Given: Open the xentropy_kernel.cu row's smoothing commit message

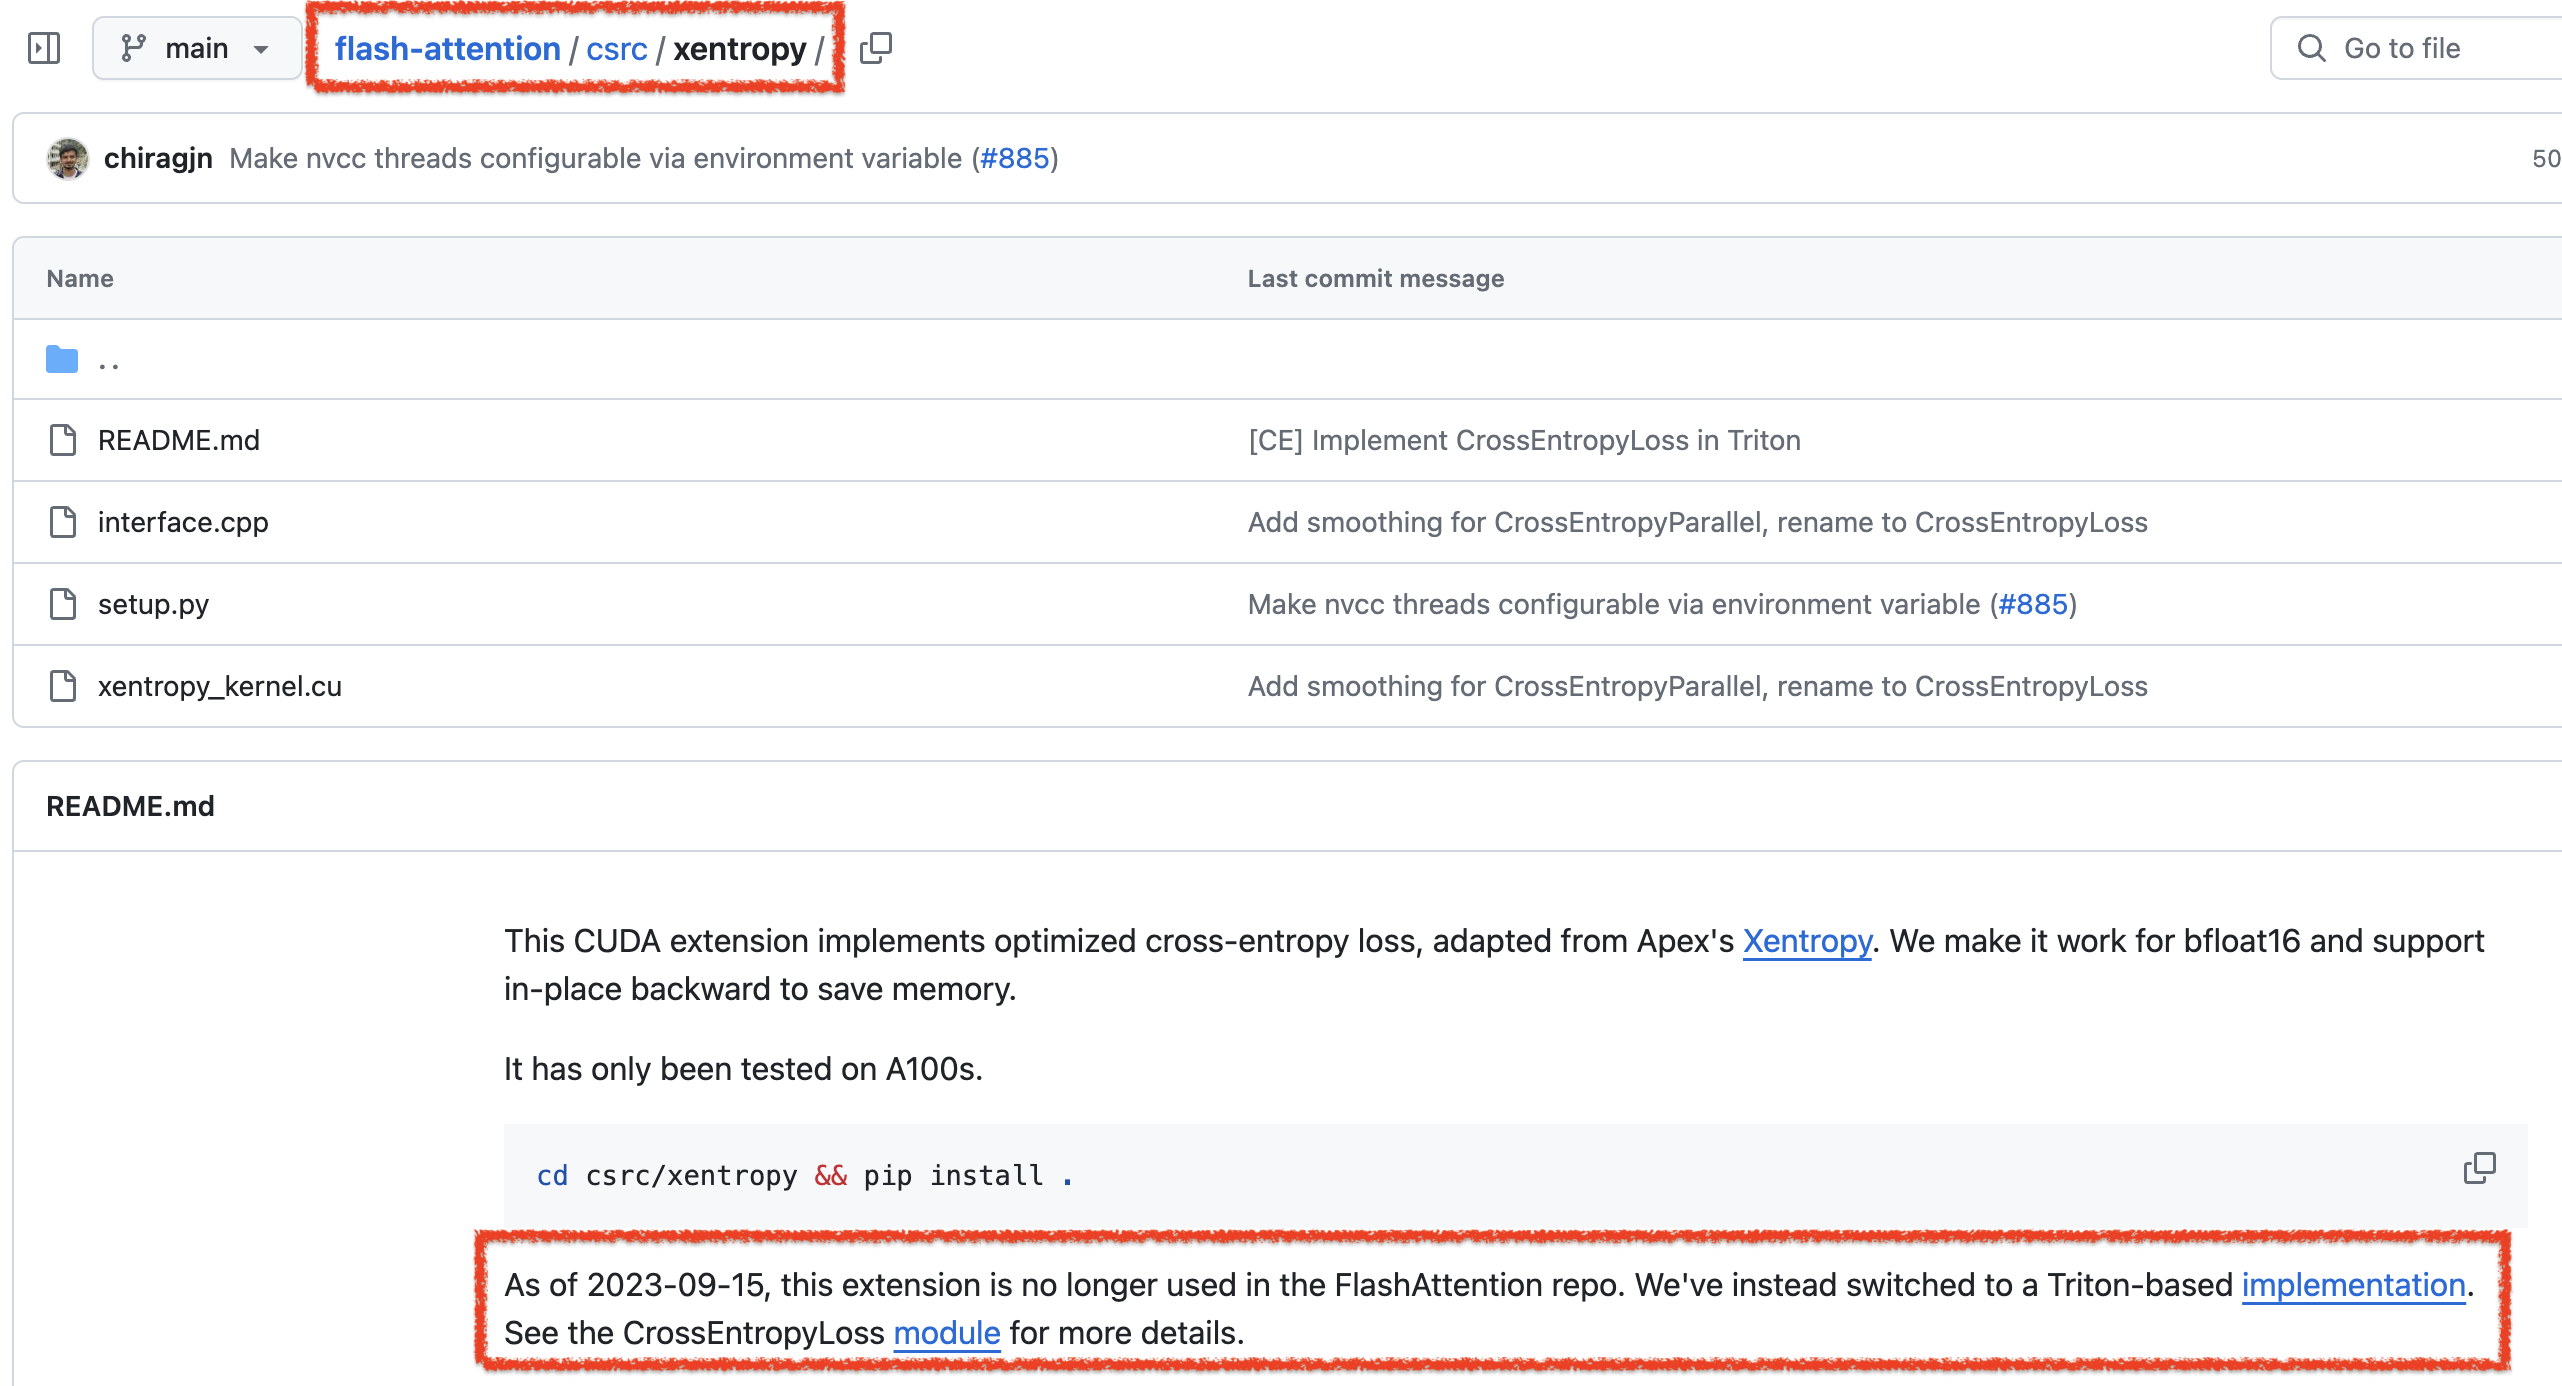Looking at the screenshot, I should click(x=1697, y=686).
